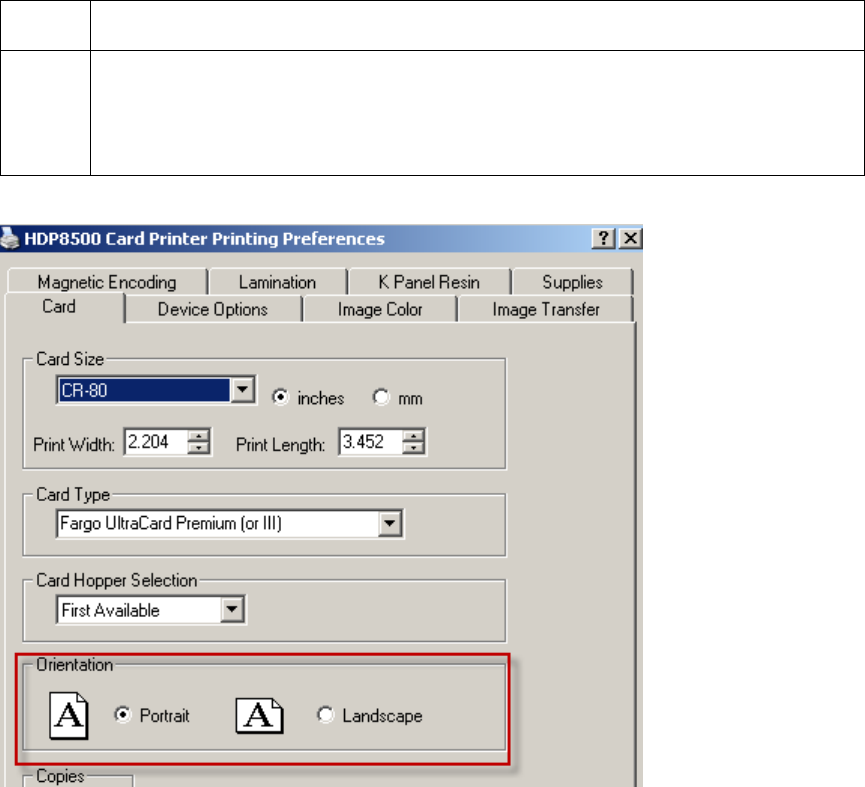The width and height of the screenshot is (865, 787).
Task: Switch to the Device Options tab
Action: coord(213,309)
